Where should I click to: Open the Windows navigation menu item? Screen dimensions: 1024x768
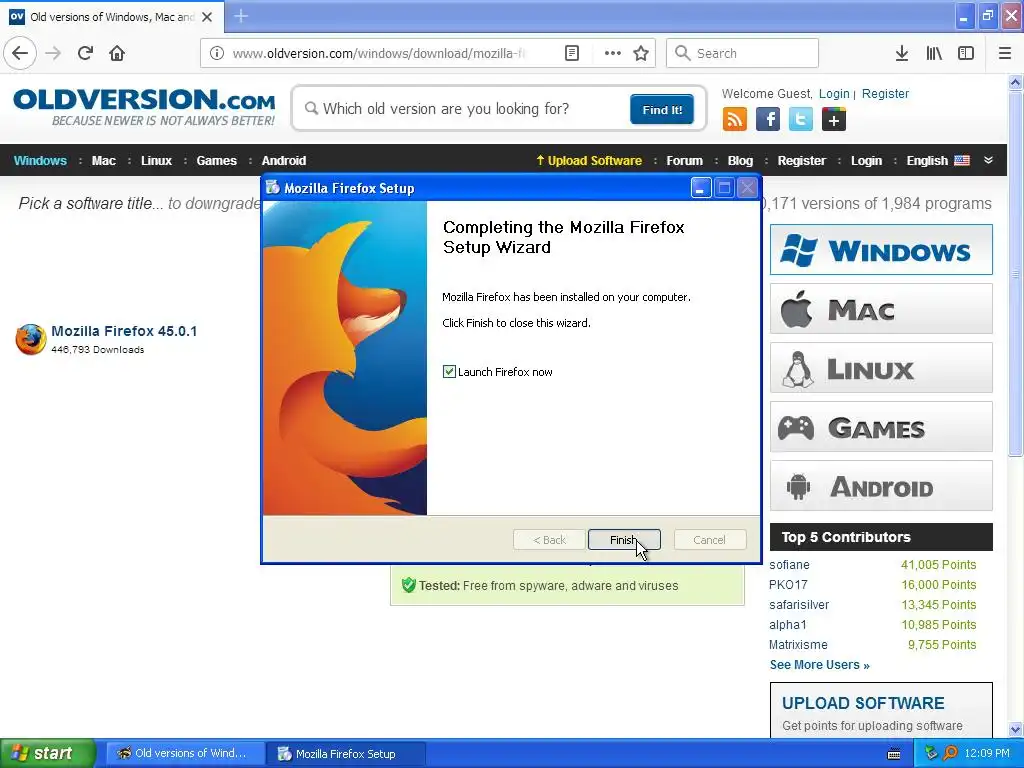coord(40,161)
